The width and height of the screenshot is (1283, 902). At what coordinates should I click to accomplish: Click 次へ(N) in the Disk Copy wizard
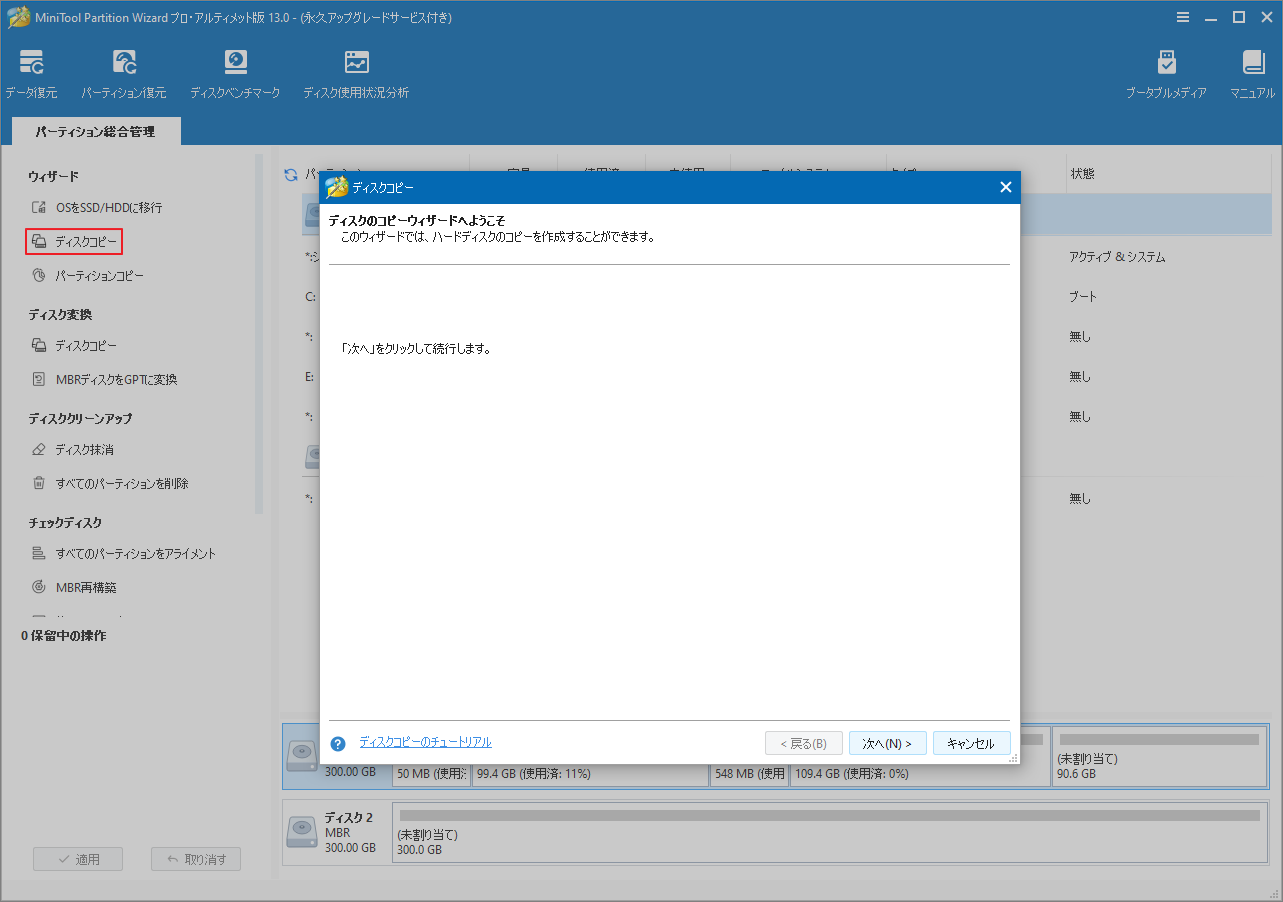point(887,742)
